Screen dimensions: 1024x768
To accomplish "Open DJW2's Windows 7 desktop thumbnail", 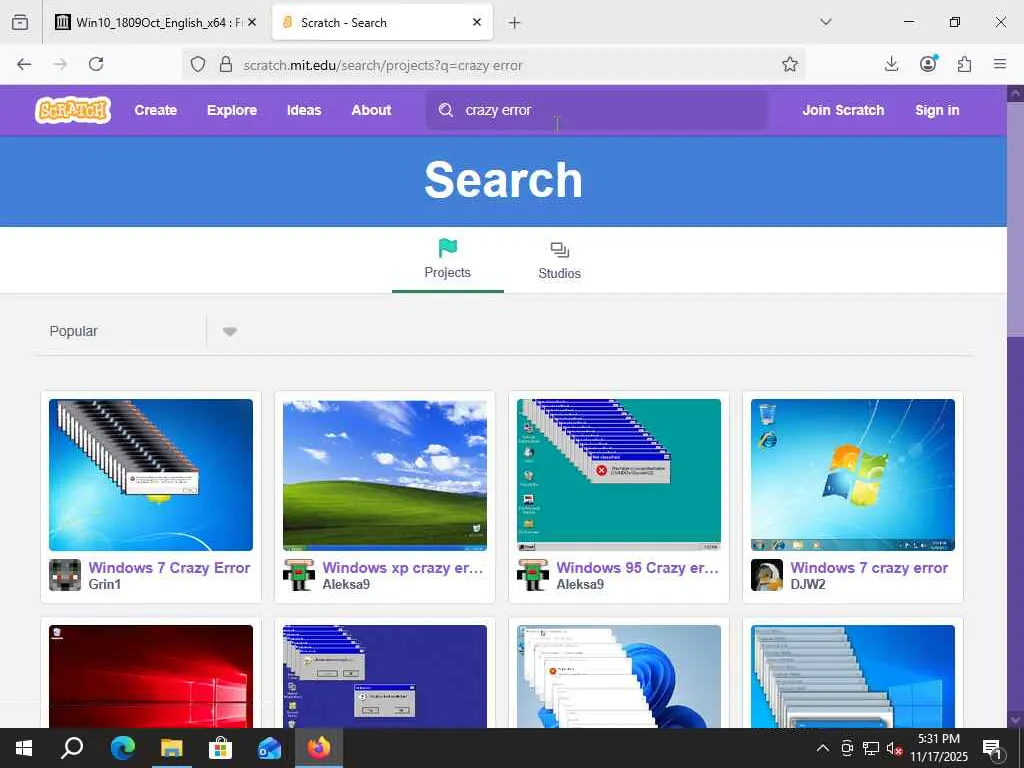I will coord(853,475).
